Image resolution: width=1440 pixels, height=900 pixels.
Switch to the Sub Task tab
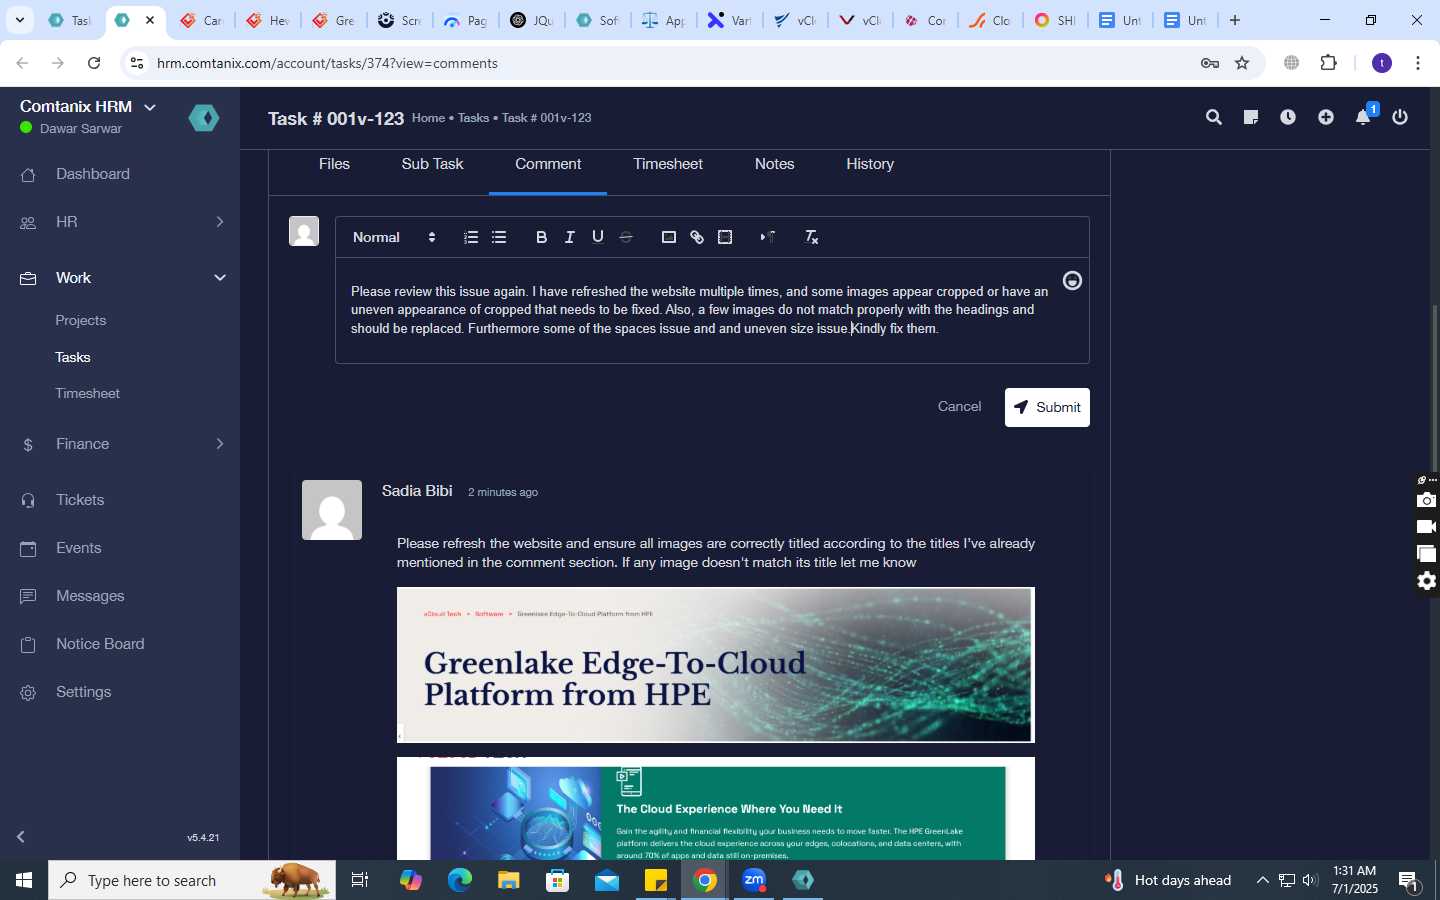point(432,164)
